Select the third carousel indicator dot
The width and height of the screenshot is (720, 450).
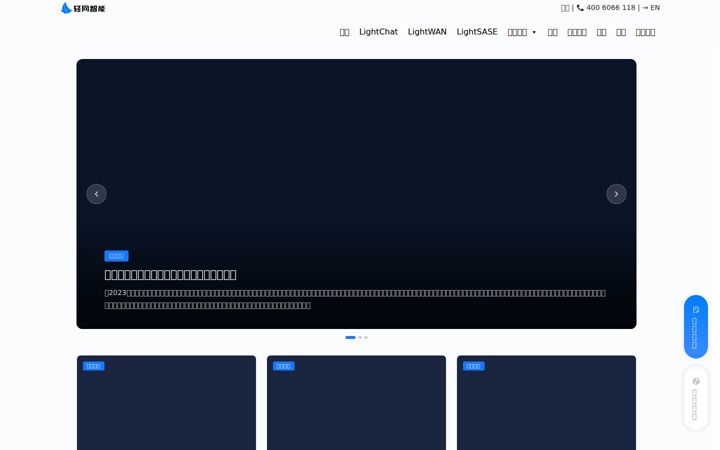click(366, 338)
